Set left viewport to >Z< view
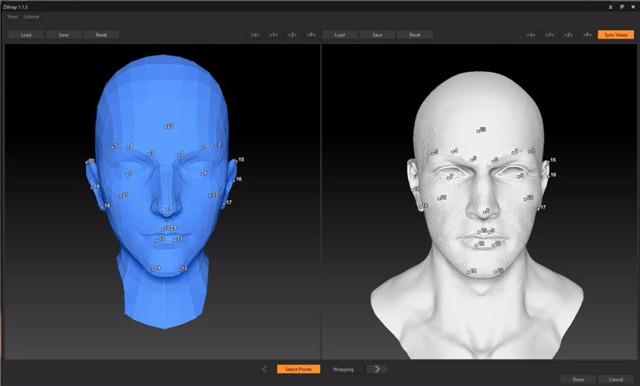 pos(292,35)
